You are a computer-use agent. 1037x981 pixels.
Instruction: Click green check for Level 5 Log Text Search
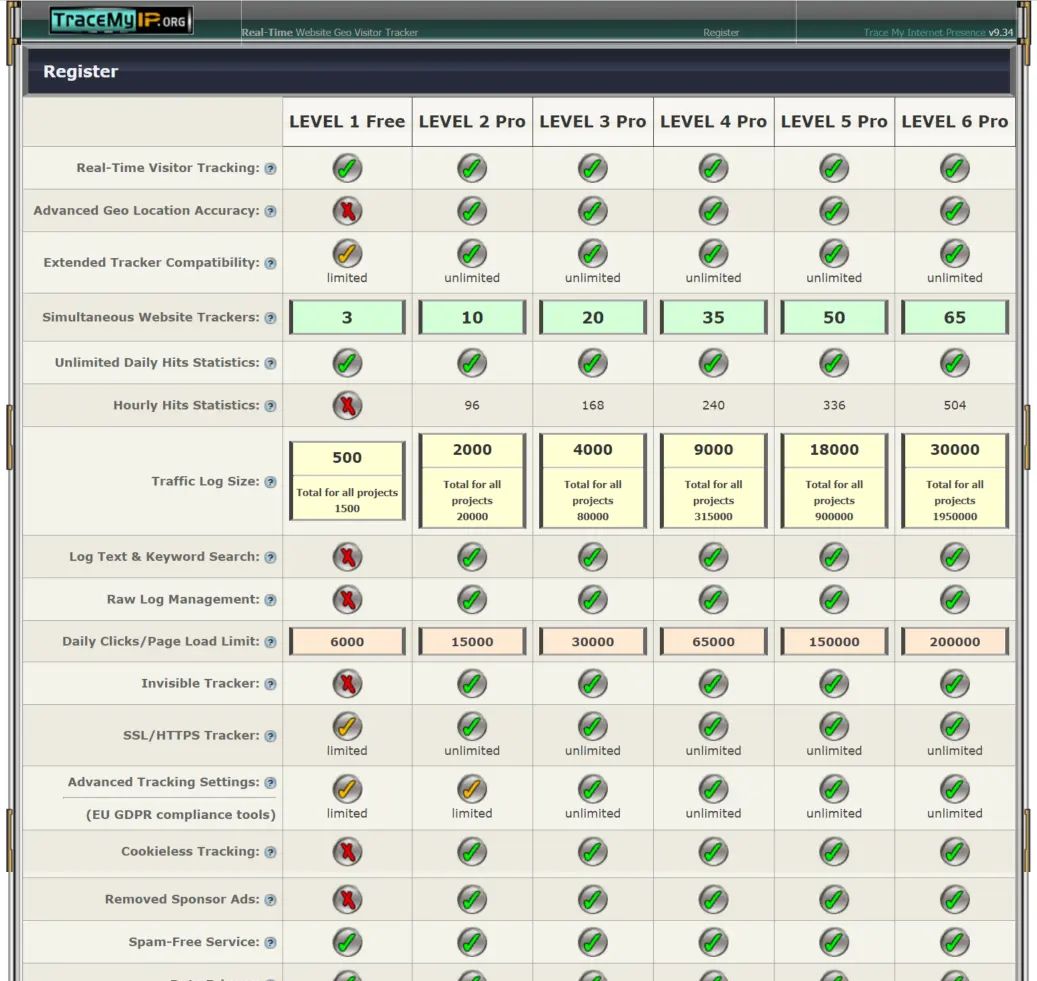click(x=834, y=557)
